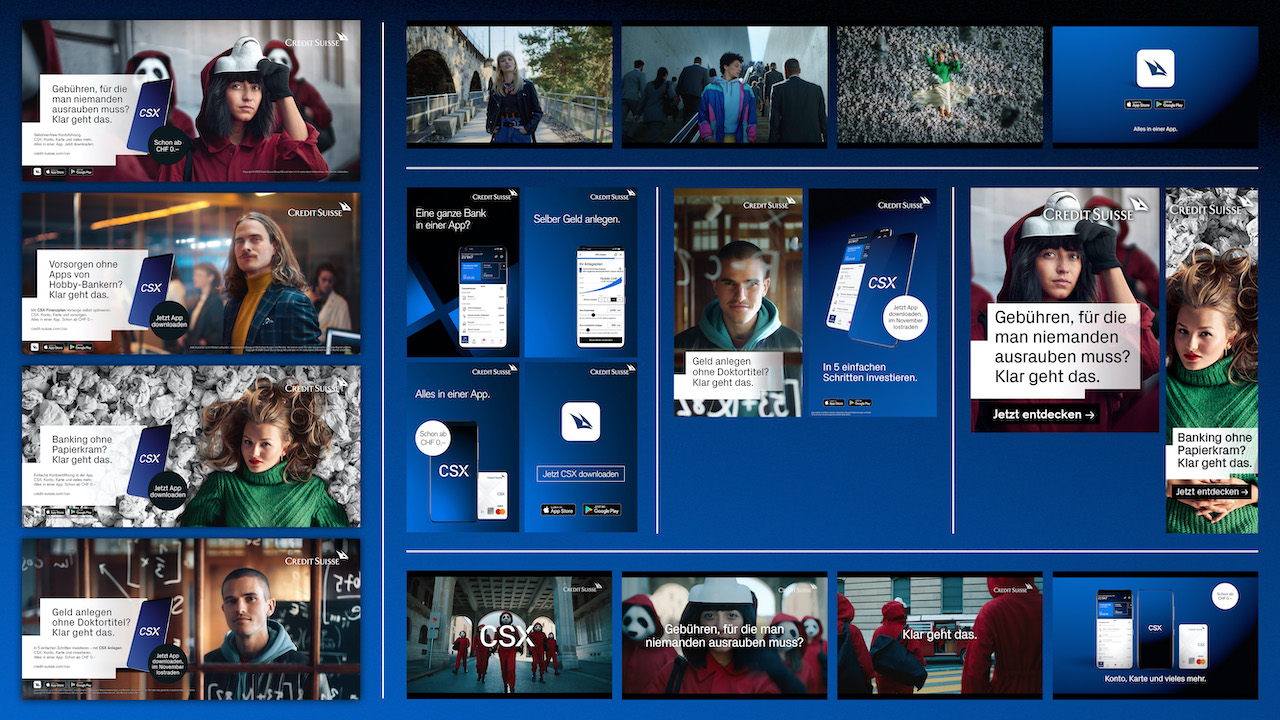Open bottom video frame captioned 'Klar geht das.'
The height and width of the screenshot is (720, 1280).
click(940, 634)
